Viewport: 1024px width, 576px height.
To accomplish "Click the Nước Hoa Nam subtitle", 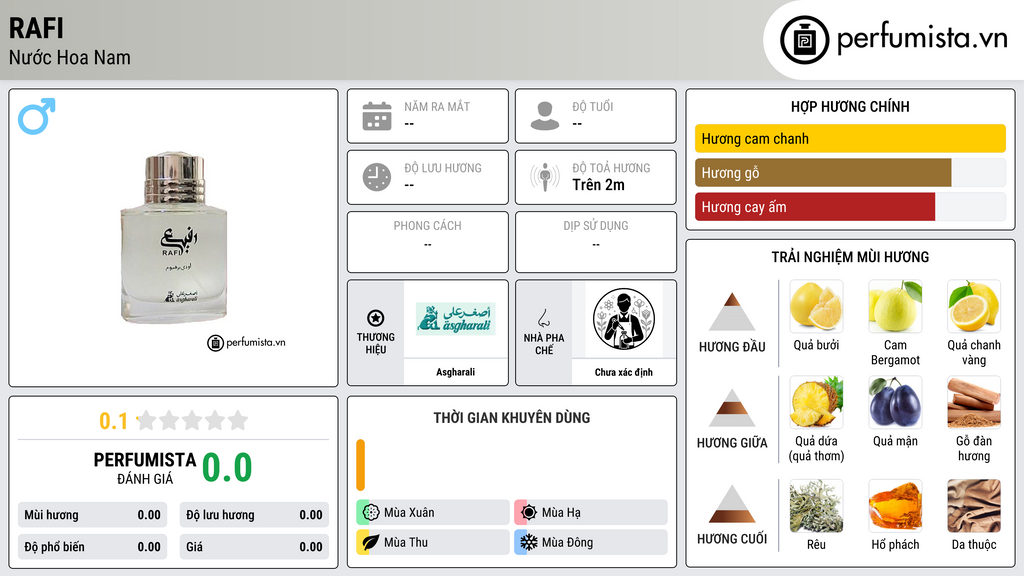I will [70, 58].
